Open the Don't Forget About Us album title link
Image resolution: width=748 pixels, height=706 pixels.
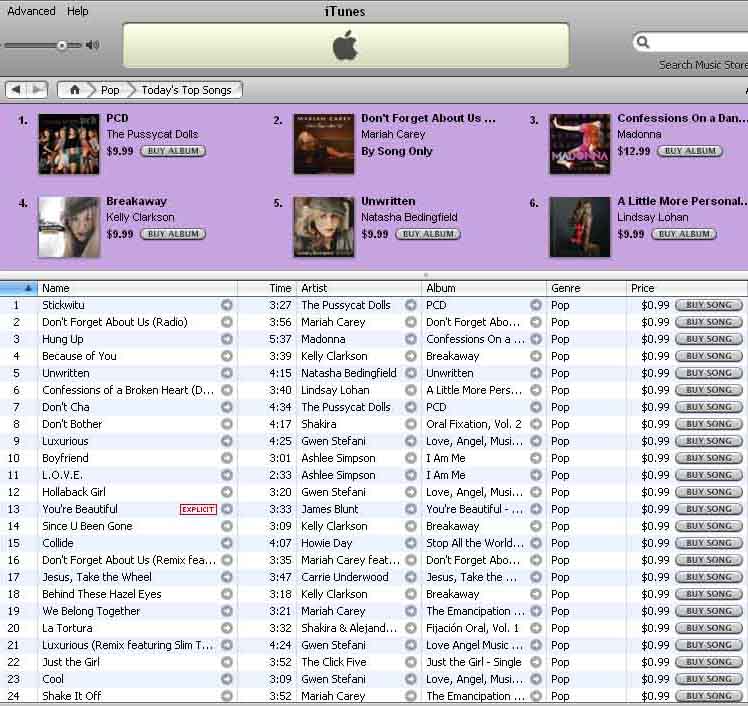(428, 118)
